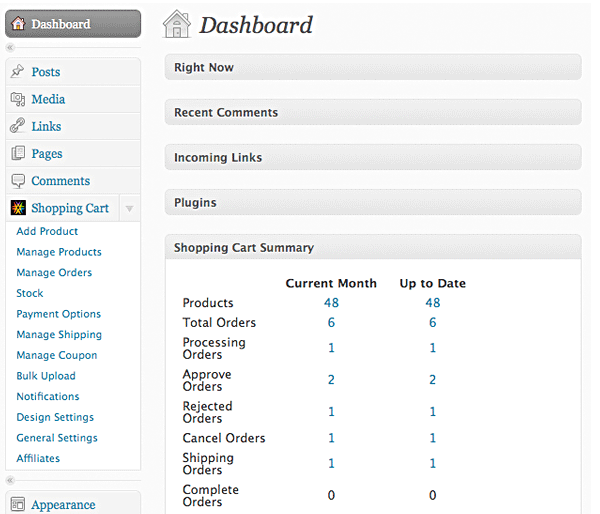Screen dimensions: 600x514
Task: Click the Up to Date column header
Action: pos(433,283)
